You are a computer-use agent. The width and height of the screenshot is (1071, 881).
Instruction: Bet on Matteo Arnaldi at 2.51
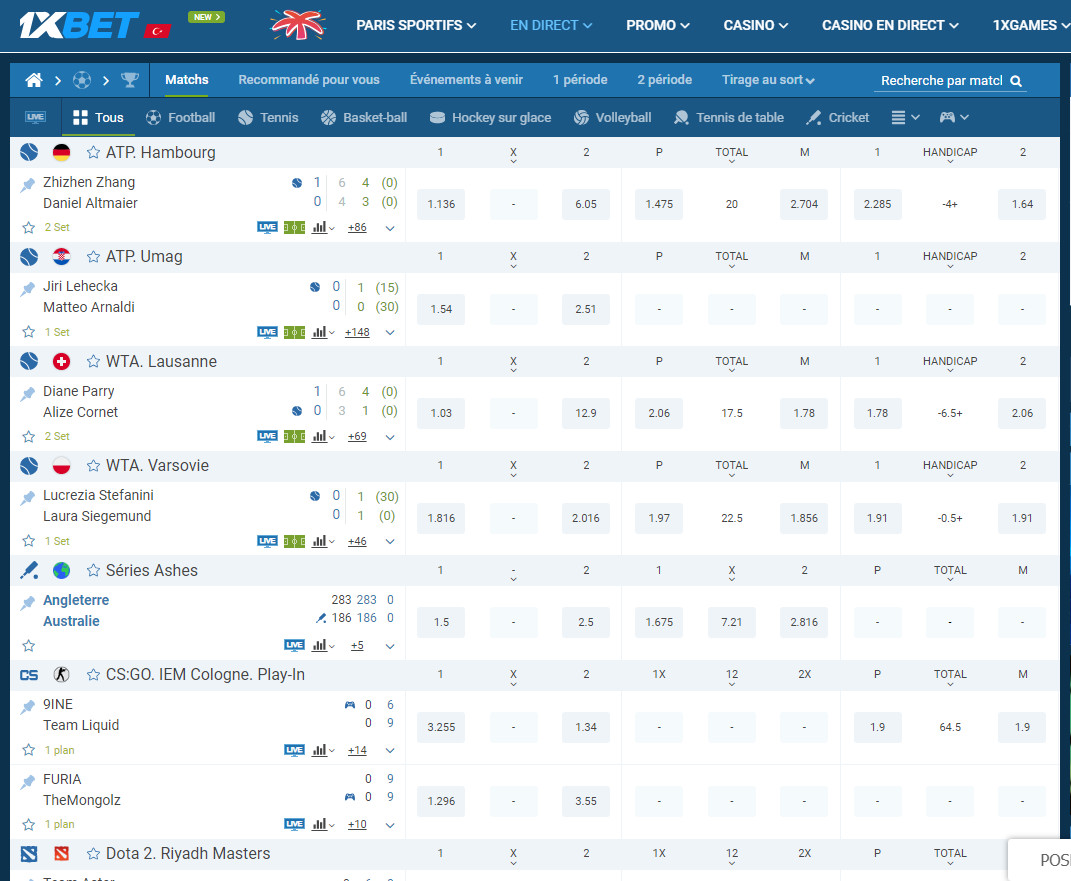click(585, 309)
